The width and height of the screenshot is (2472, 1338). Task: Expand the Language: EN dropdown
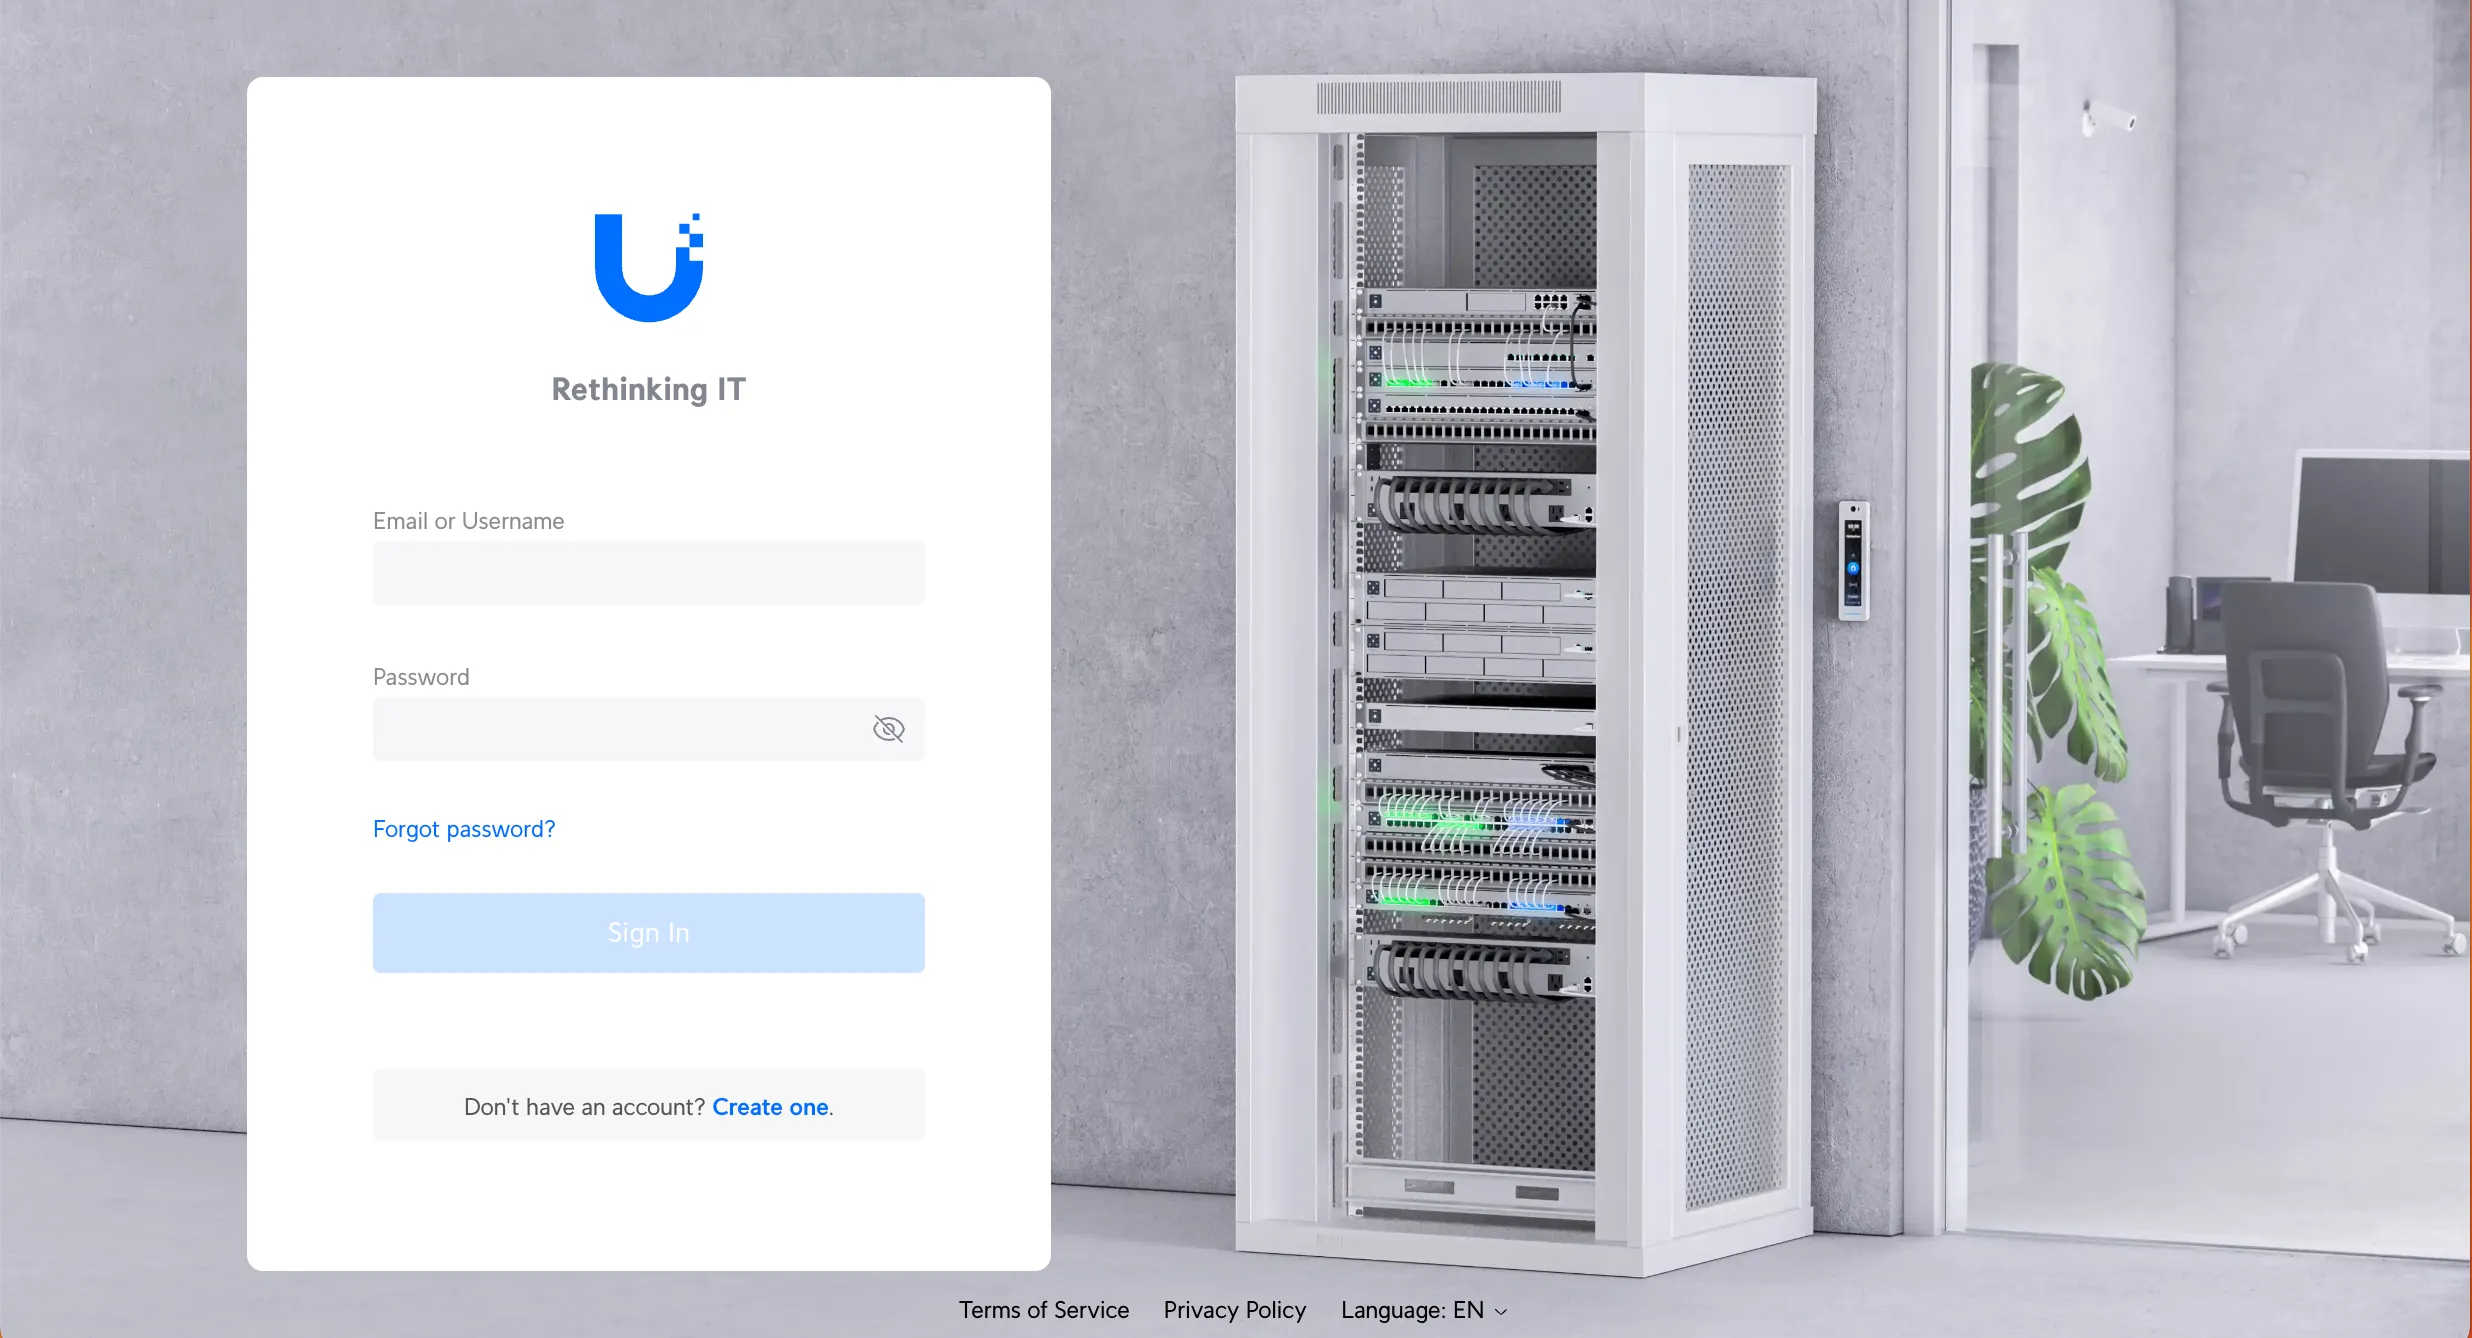1424,1310
